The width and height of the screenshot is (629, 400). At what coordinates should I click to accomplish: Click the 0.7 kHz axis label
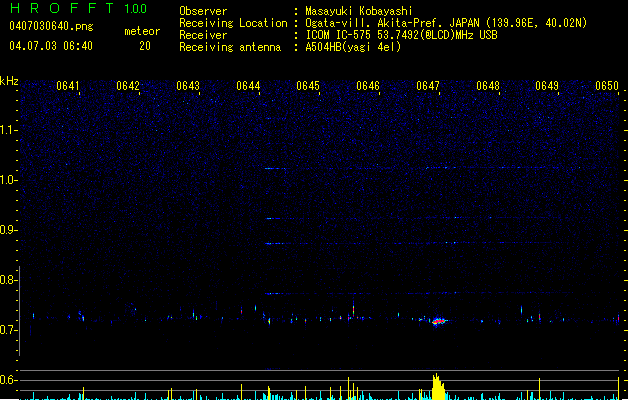click(8, 330)
